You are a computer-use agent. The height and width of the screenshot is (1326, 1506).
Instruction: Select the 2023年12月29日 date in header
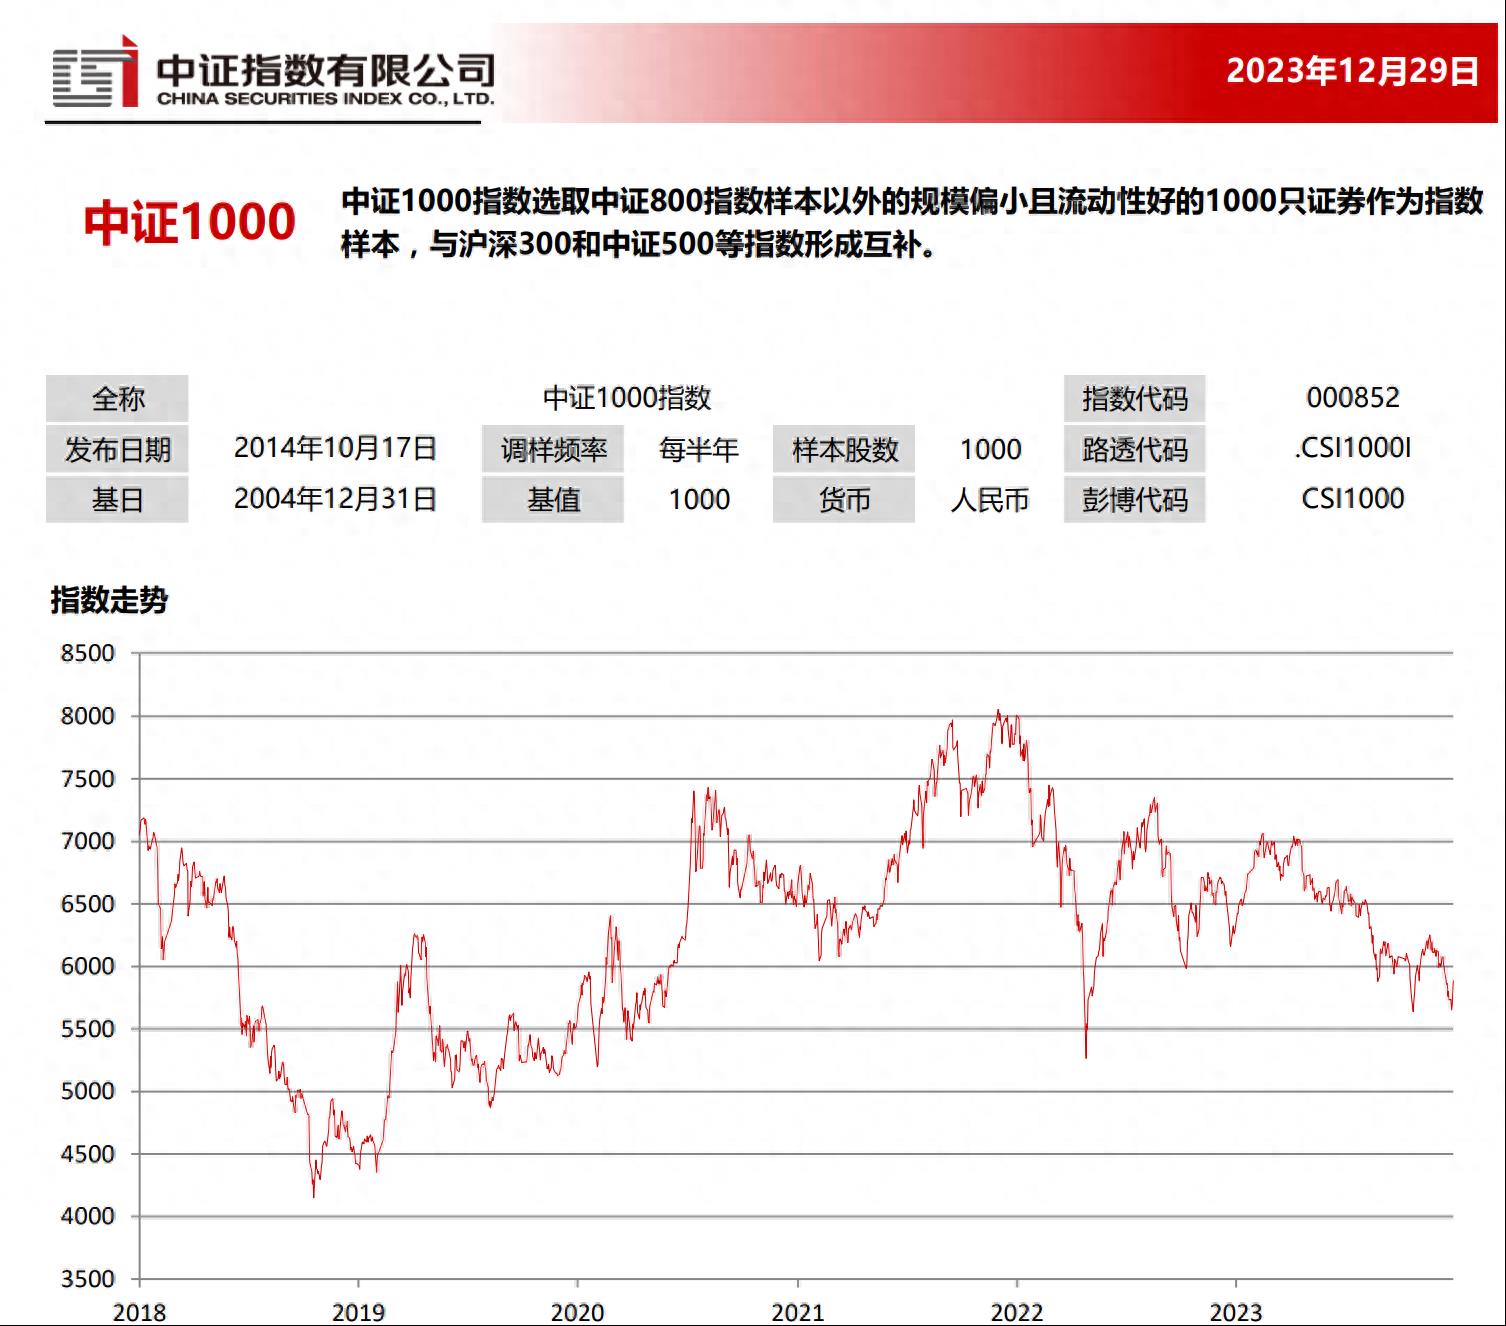tap(1352, 71)
